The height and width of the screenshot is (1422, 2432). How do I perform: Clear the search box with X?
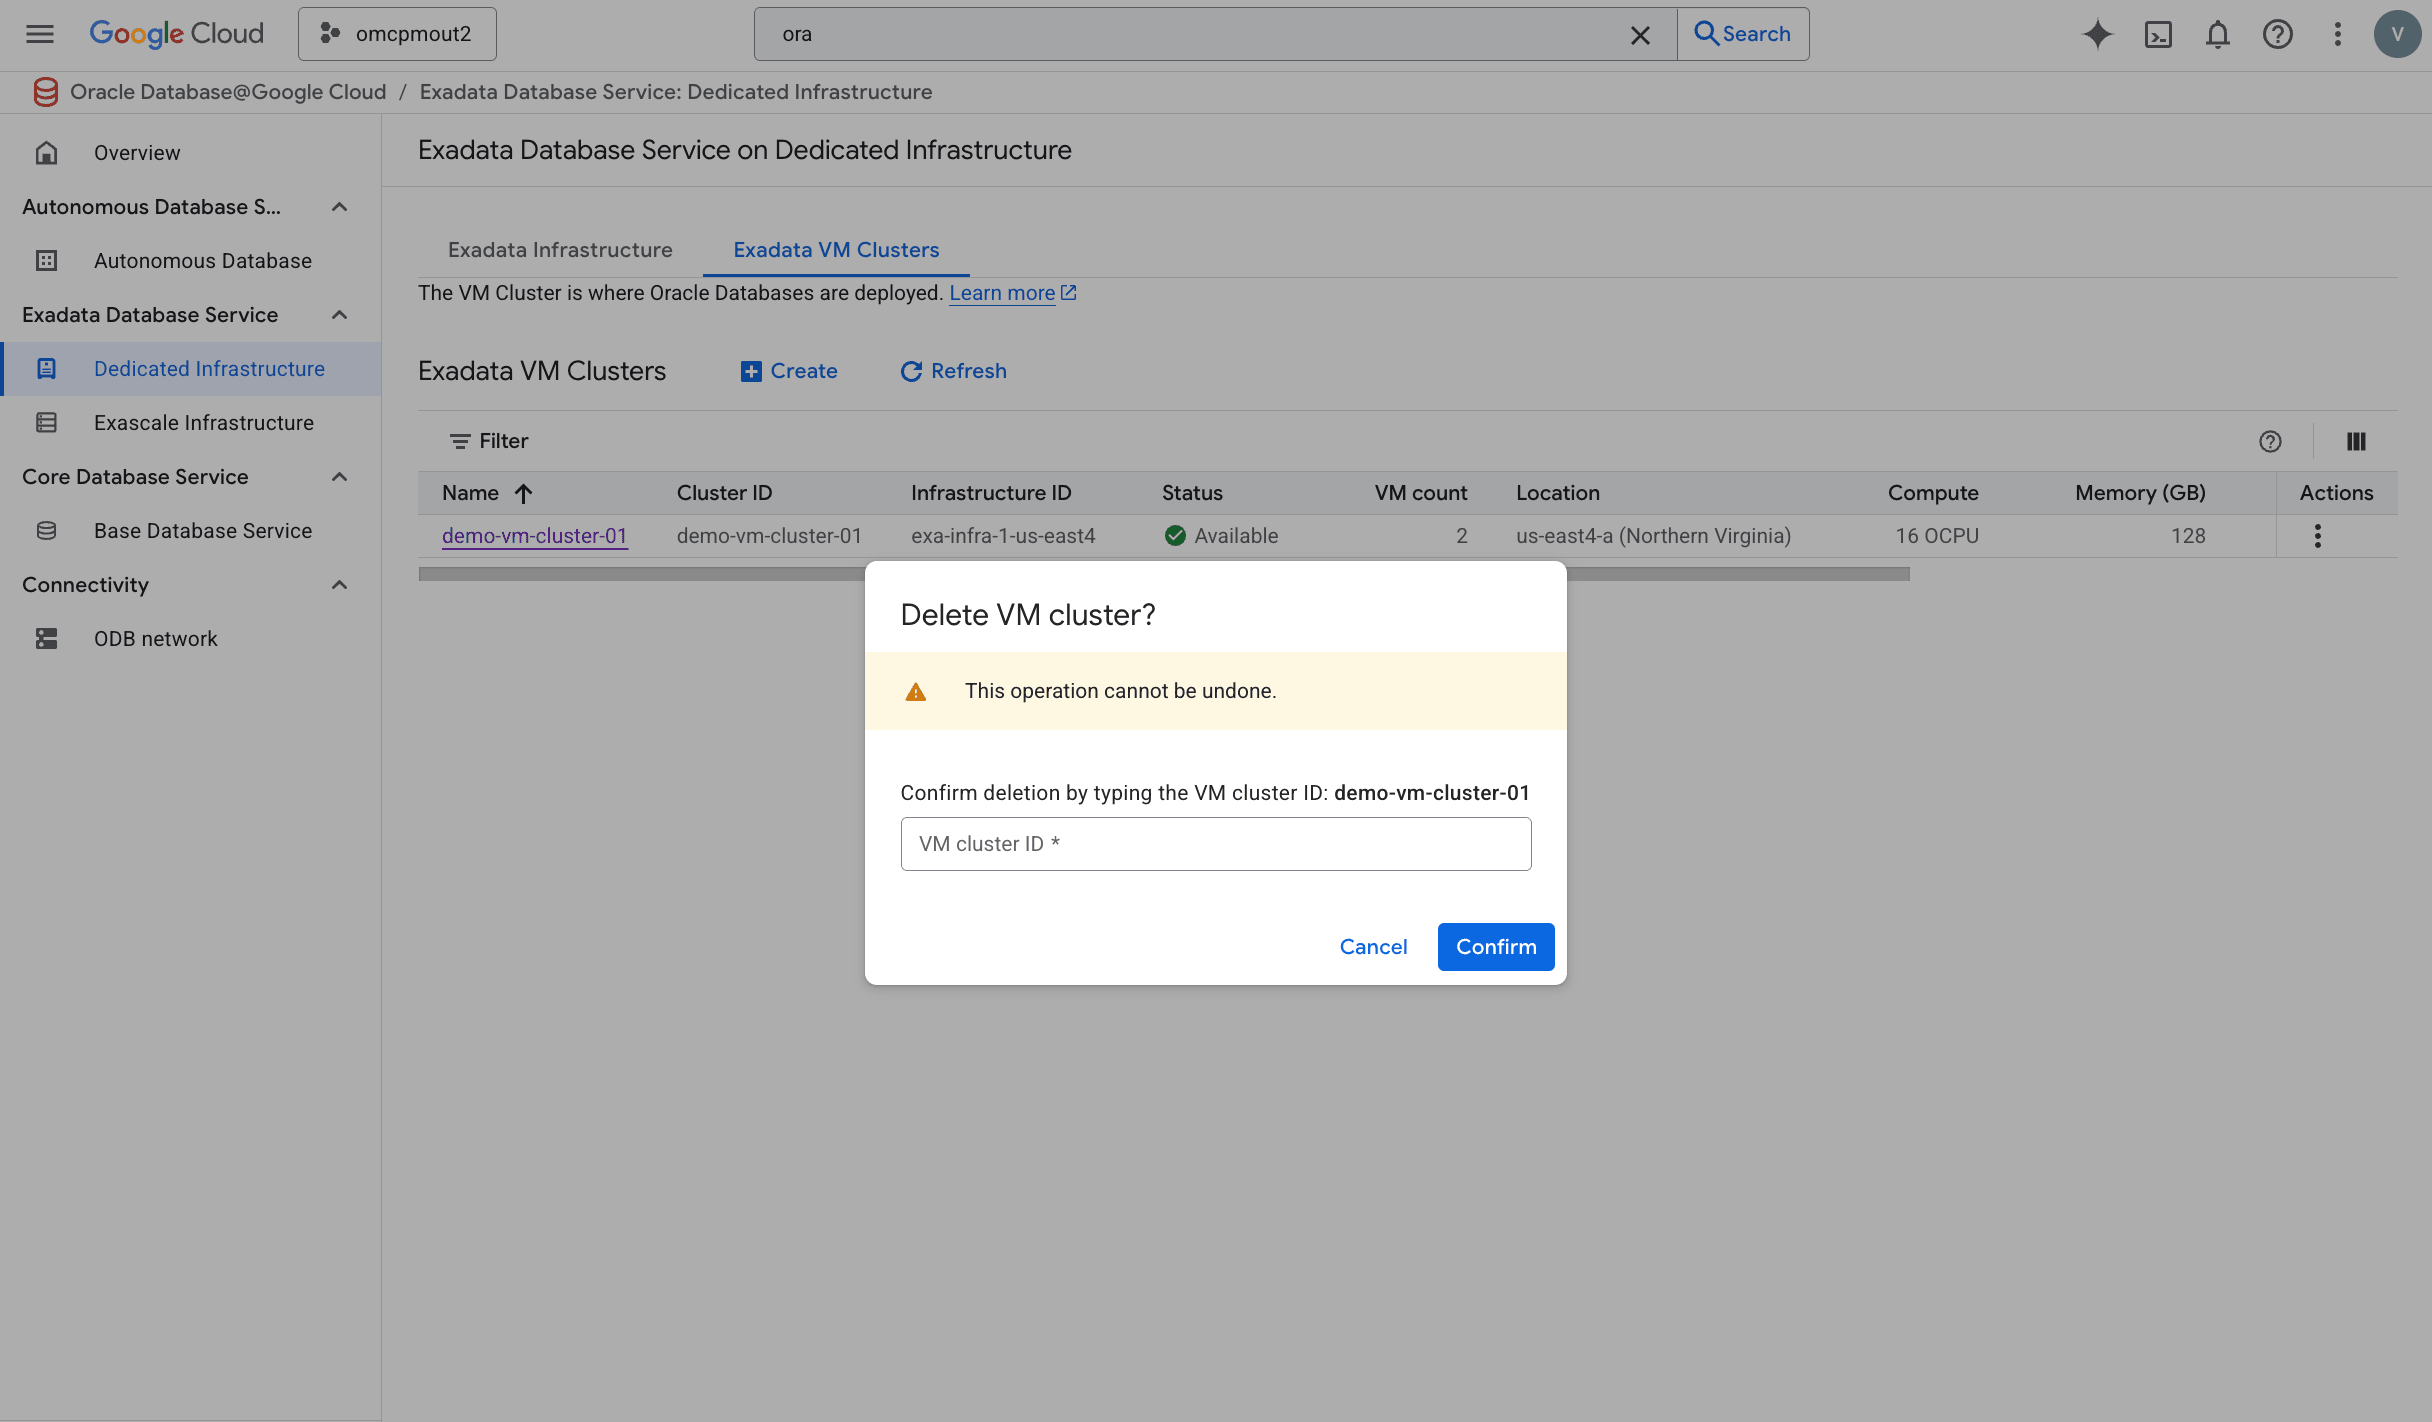[1639, 35]
